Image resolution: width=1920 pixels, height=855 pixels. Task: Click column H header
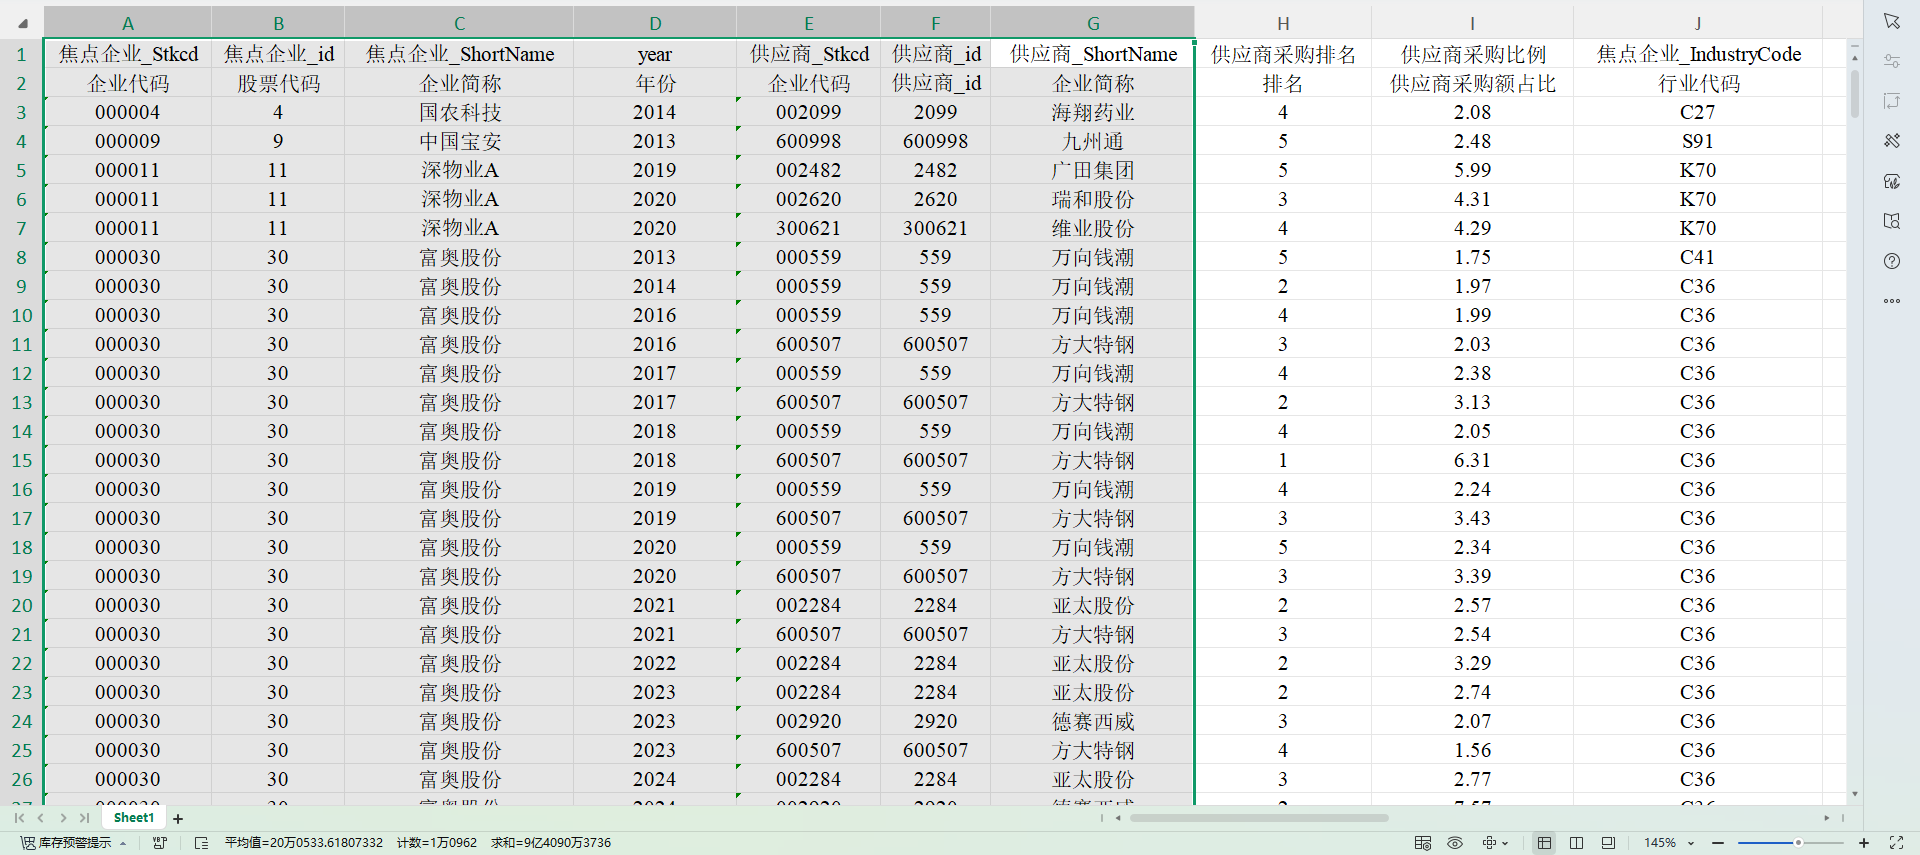click(1282, 23)
